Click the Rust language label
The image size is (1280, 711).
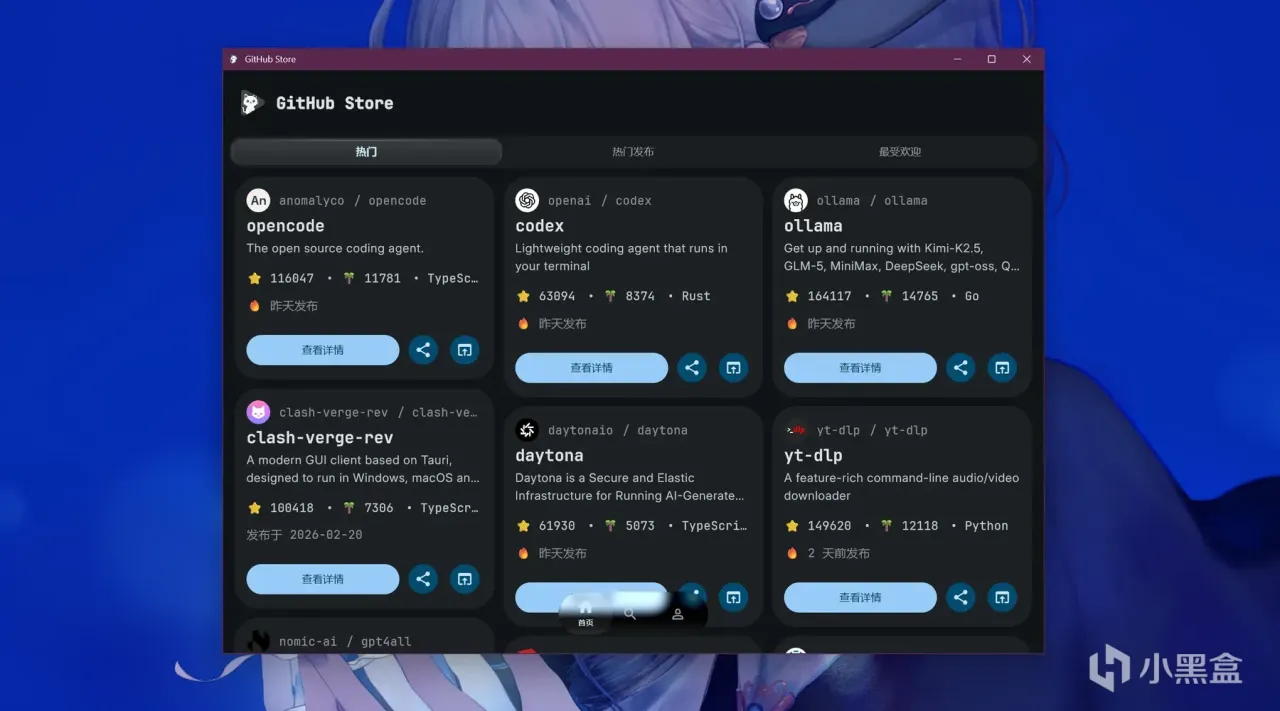[696, 297]
